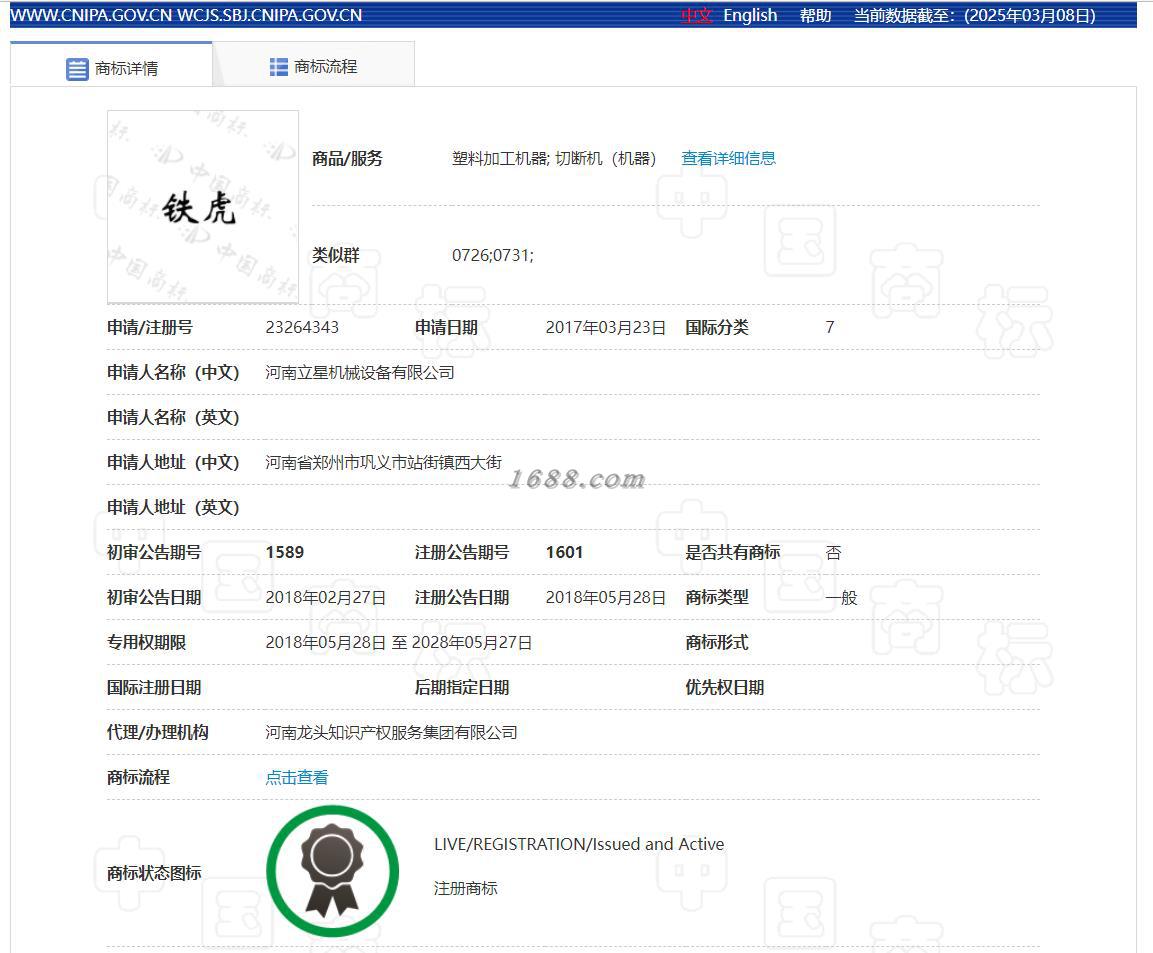The width and height of the screenshot is (1153, 953).
Task: Click the 商标详情 document icon
Action: click(77, 69)
